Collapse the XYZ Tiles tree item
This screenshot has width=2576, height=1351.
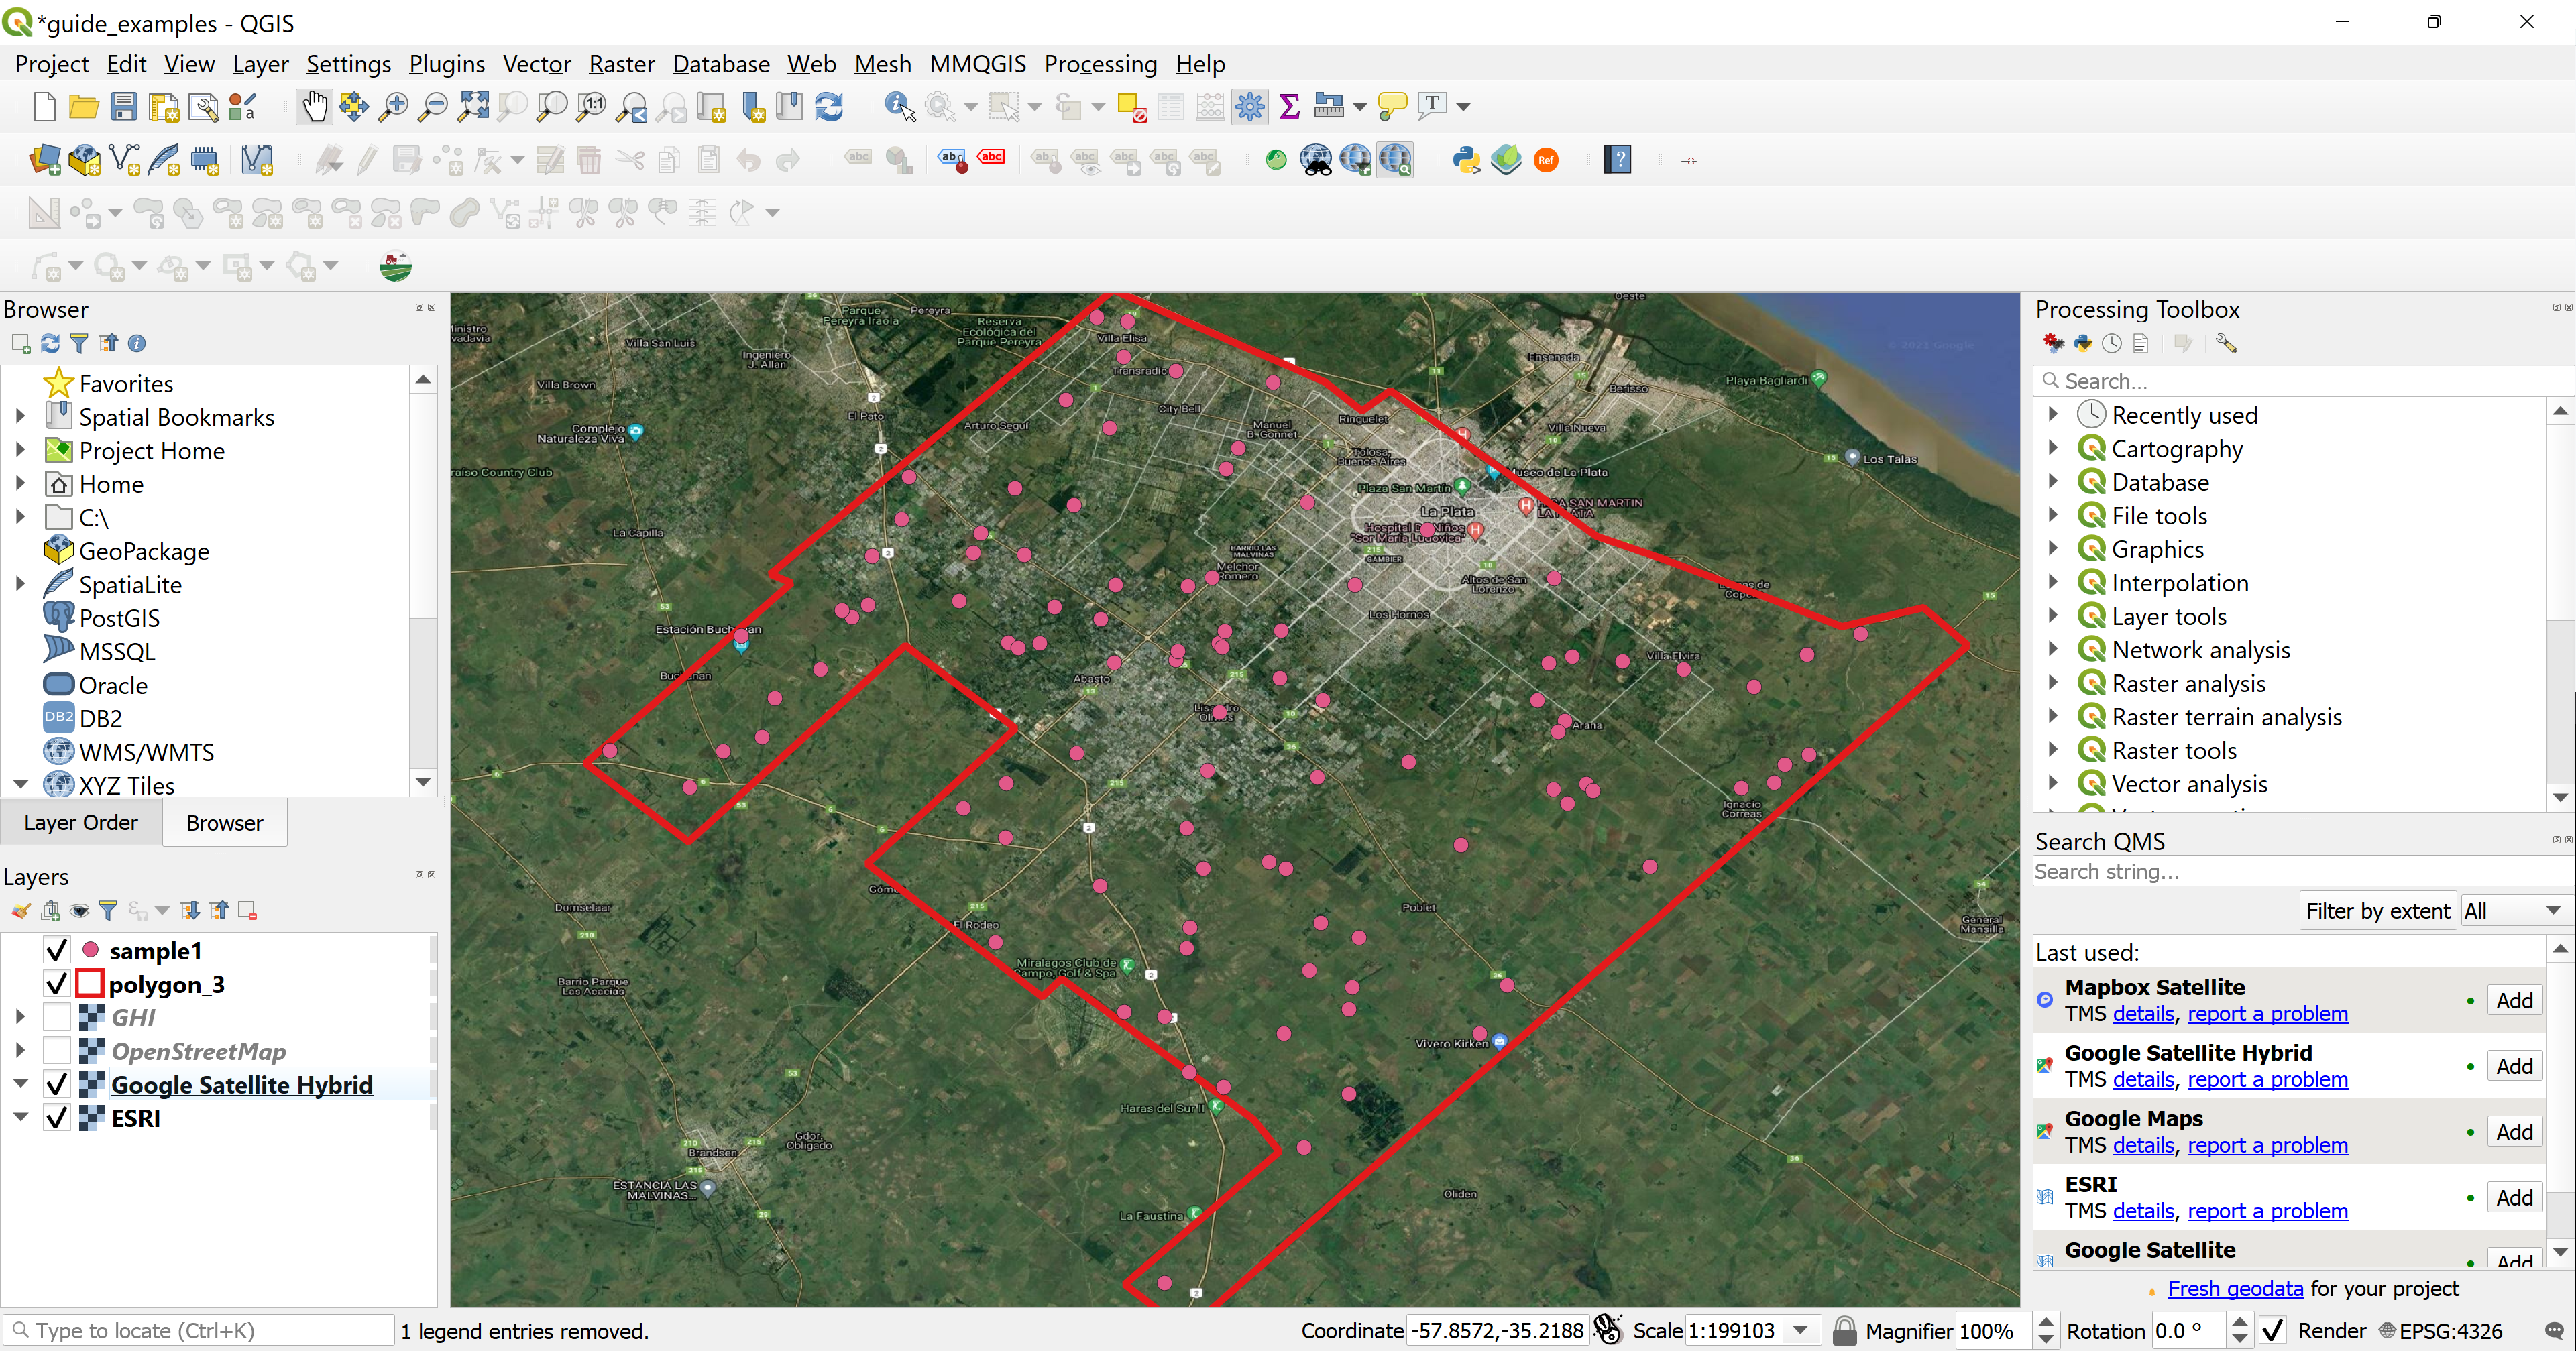point(20,785)
